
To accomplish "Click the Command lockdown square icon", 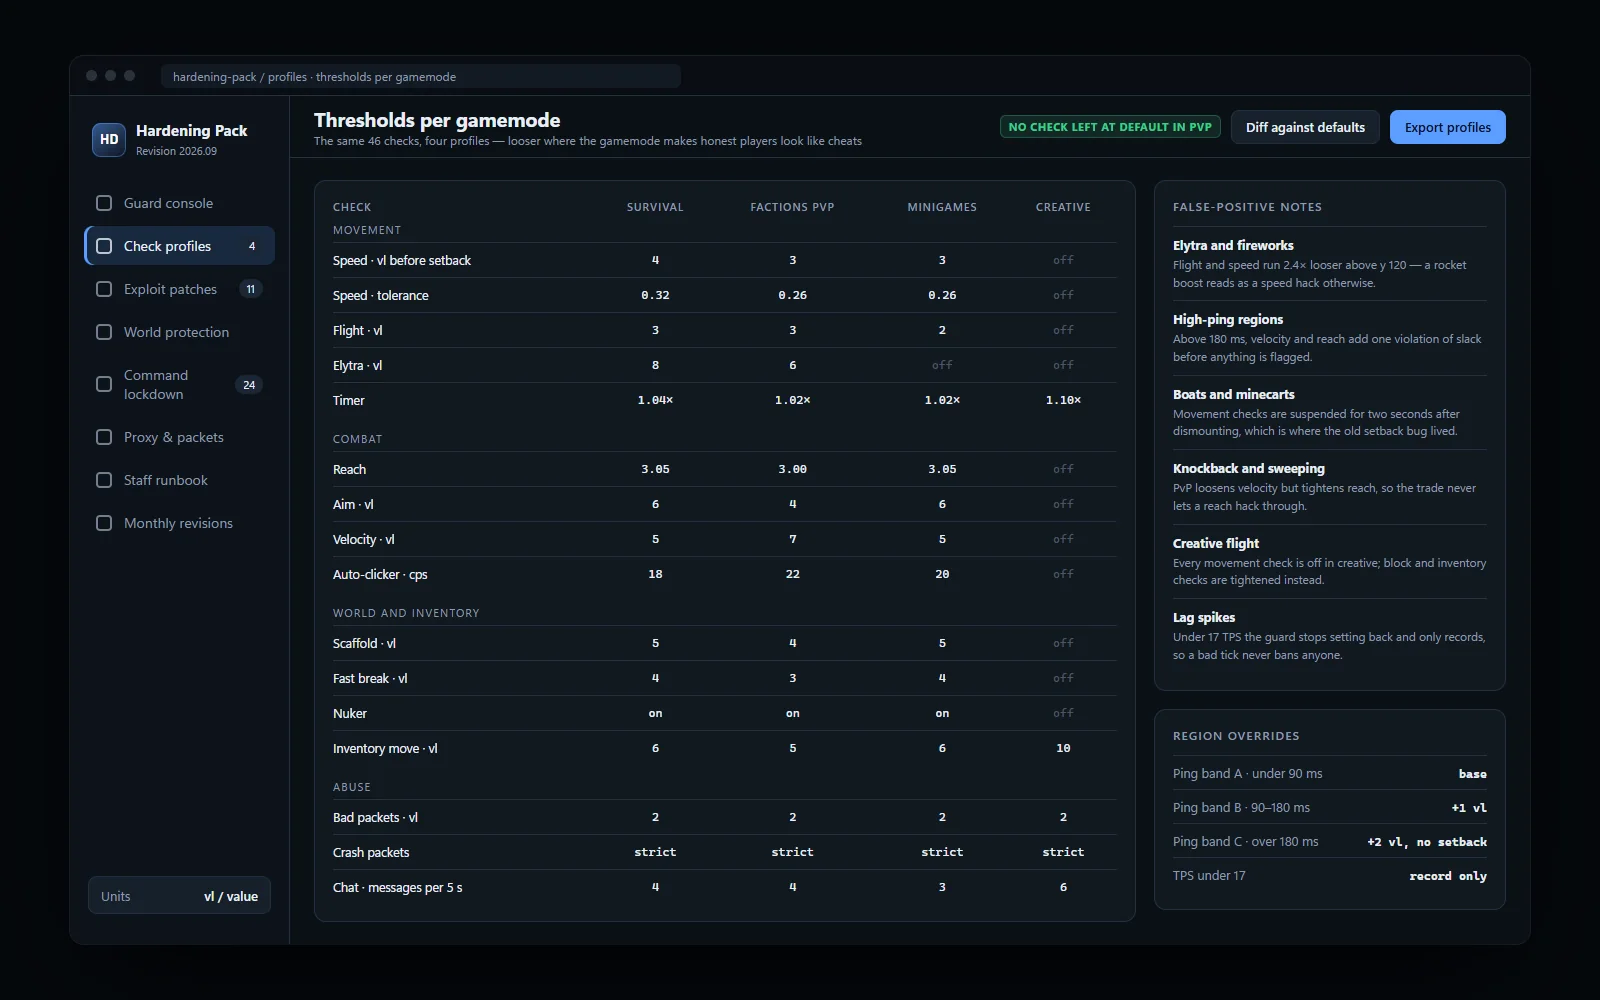I will (x=104, y=384).
